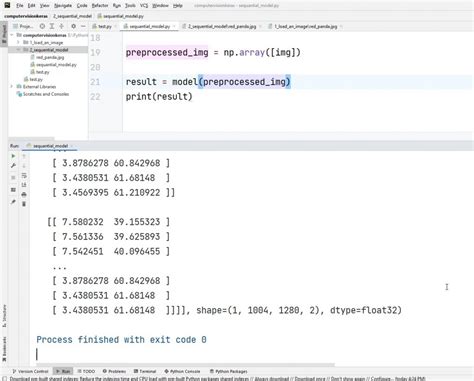
Task: Open the Project view dropdown
Action: pyautogui.click(x=23, y=26)
